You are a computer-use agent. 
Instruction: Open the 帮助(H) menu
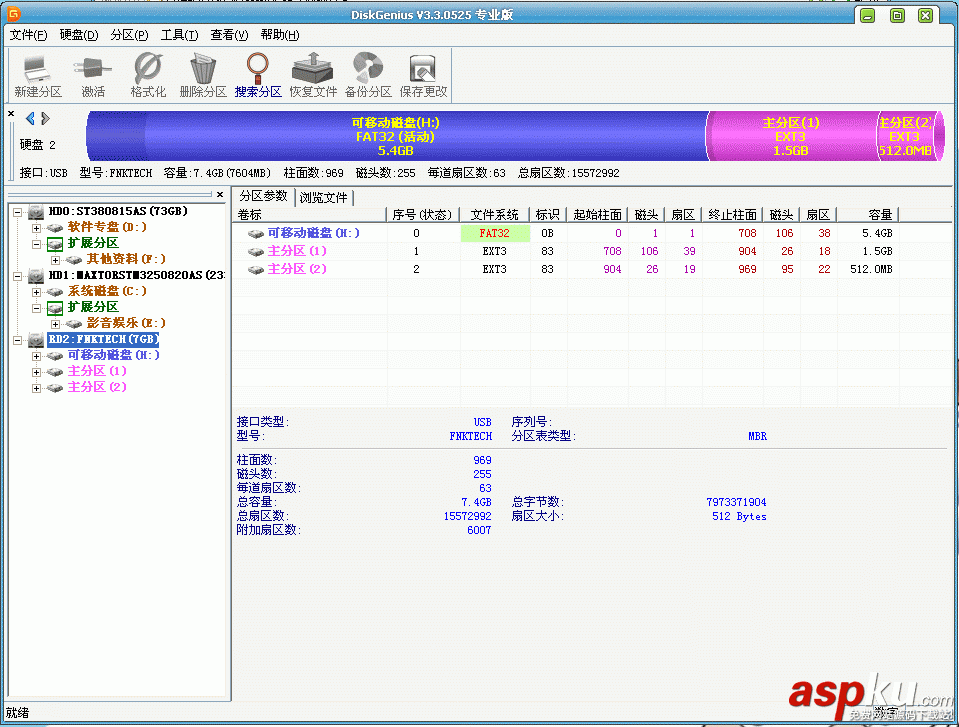280,35
